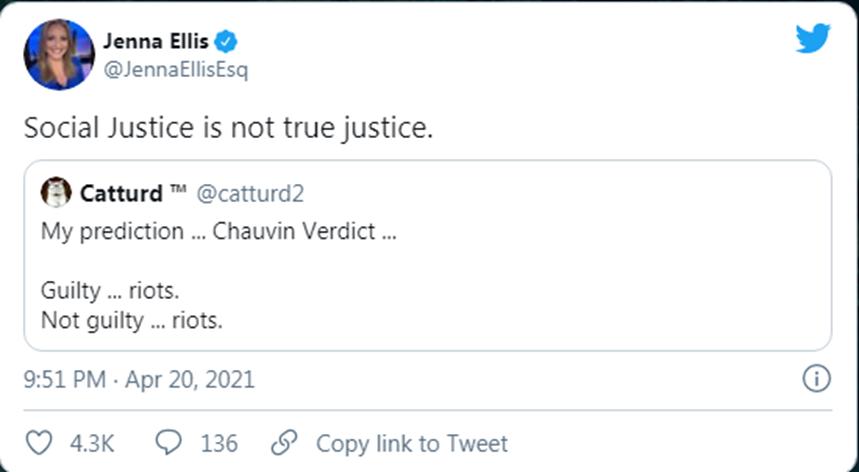
Task: Open the tweet info circle icon
Action: 816,379
